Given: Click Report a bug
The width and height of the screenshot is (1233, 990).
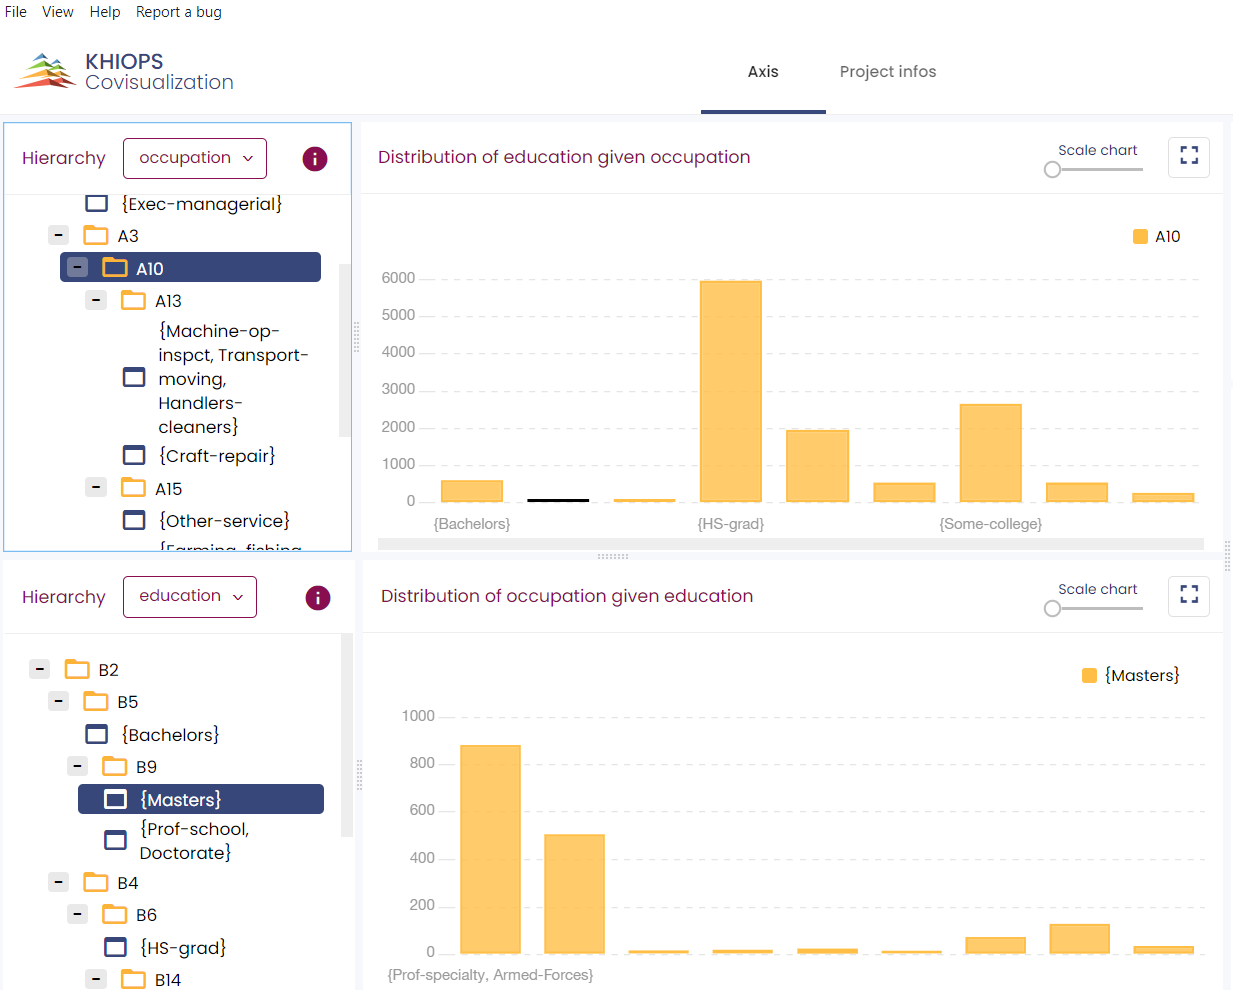Looking at the screenshot, I should click(x=179, y=12).
